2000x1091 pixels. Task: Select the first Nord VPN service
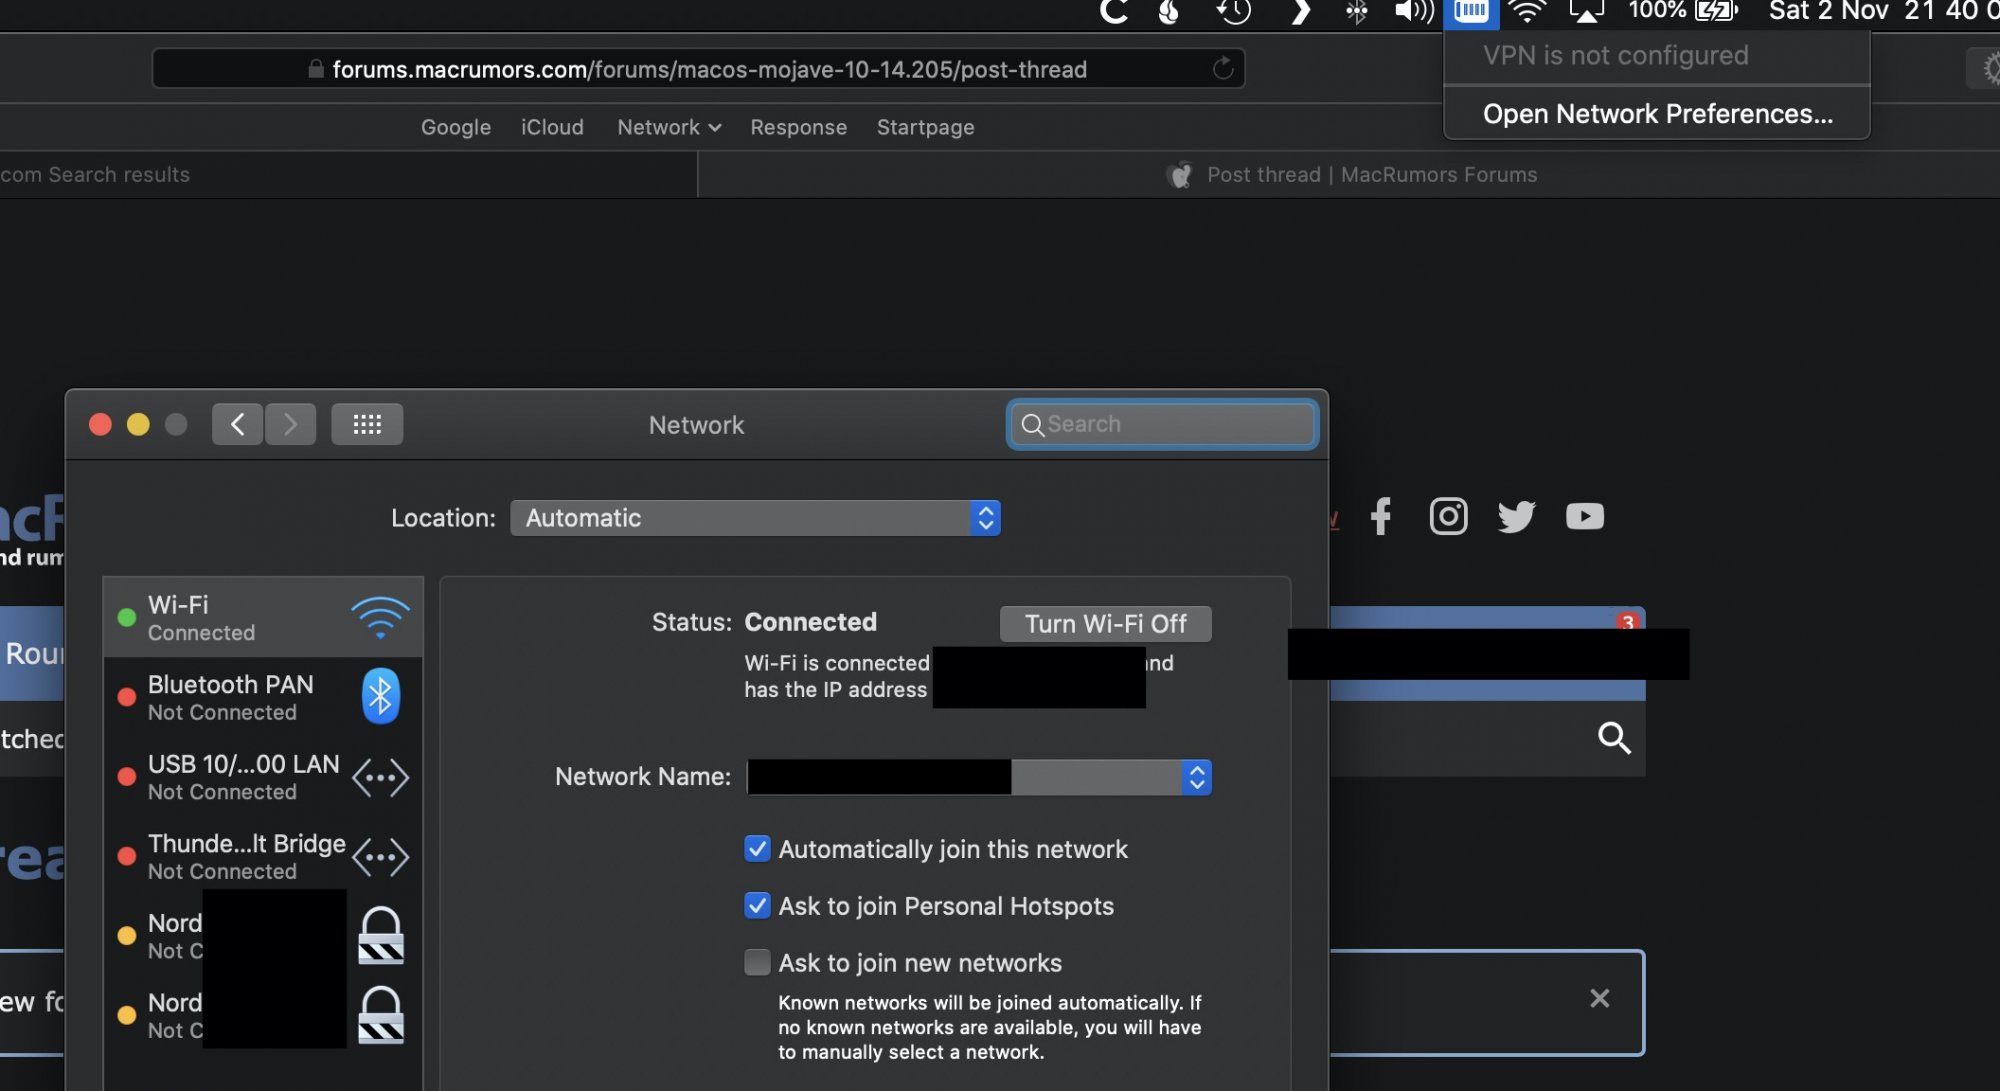click(x=263, y=936)
